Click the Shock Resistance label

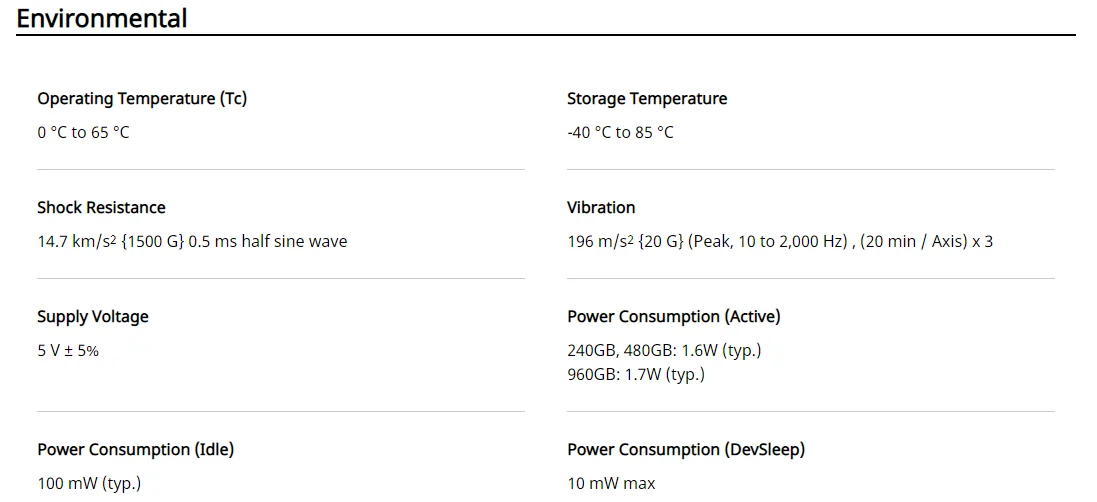(101, 207)
